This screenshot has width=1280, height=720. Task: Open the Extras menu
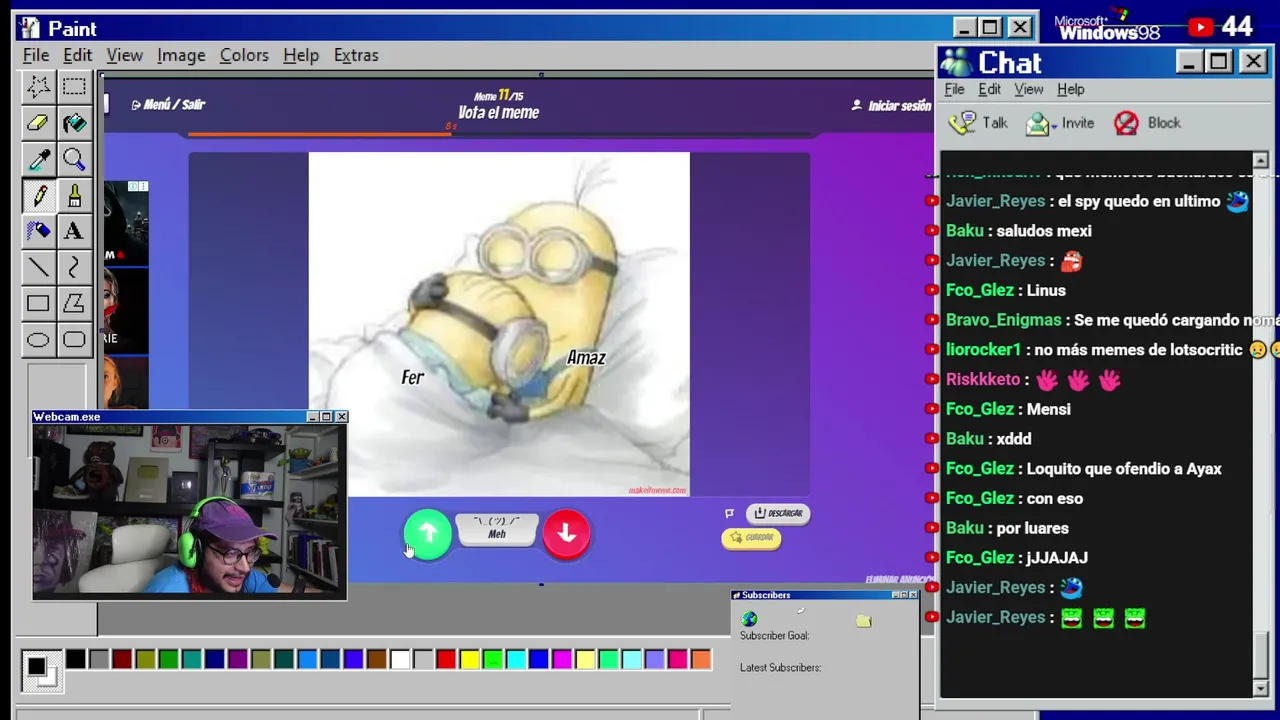[356, 55]
